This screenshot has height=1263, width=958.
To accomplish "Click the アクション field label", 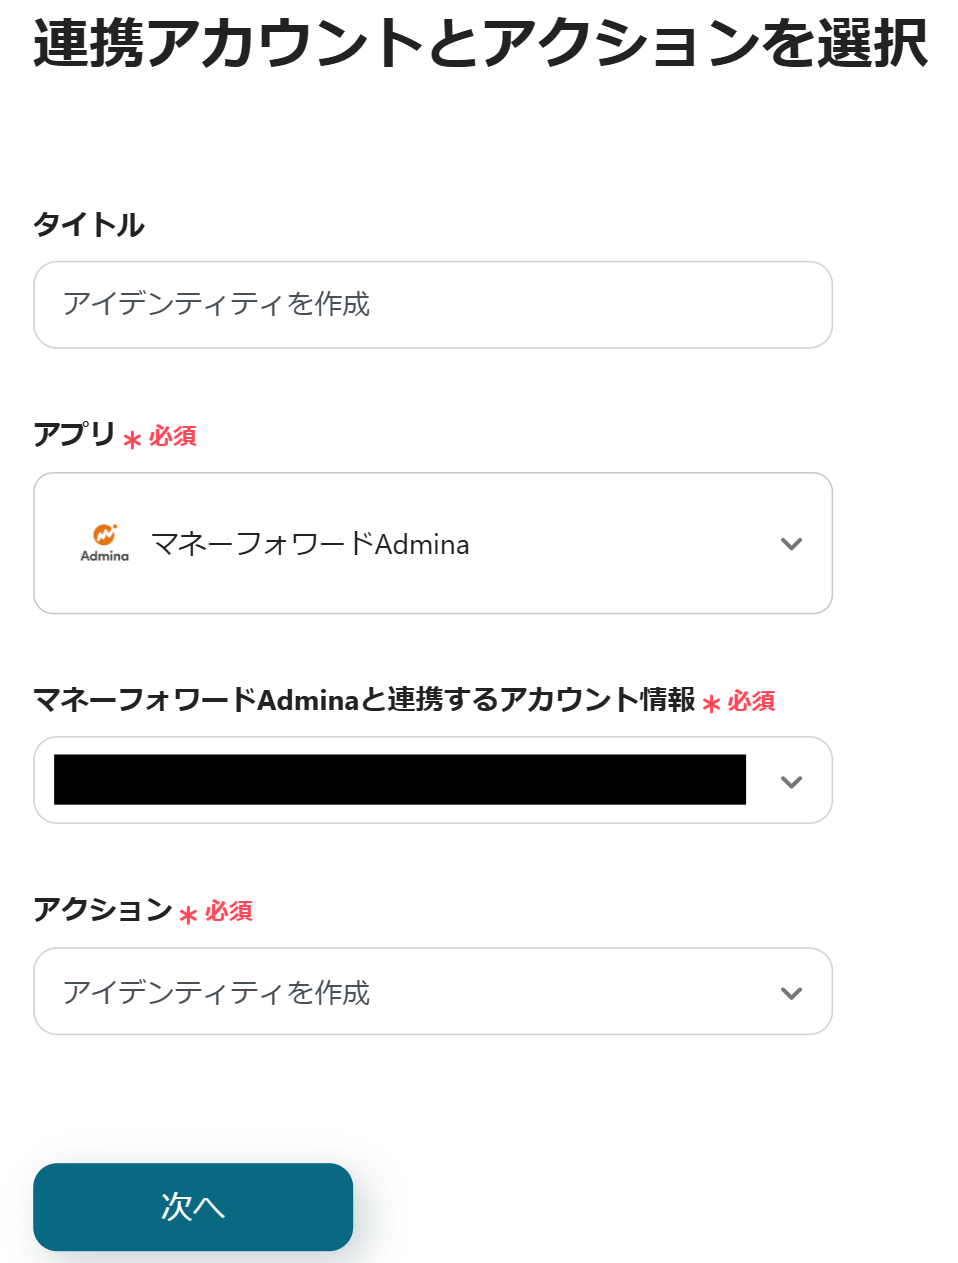I will 103,910.
